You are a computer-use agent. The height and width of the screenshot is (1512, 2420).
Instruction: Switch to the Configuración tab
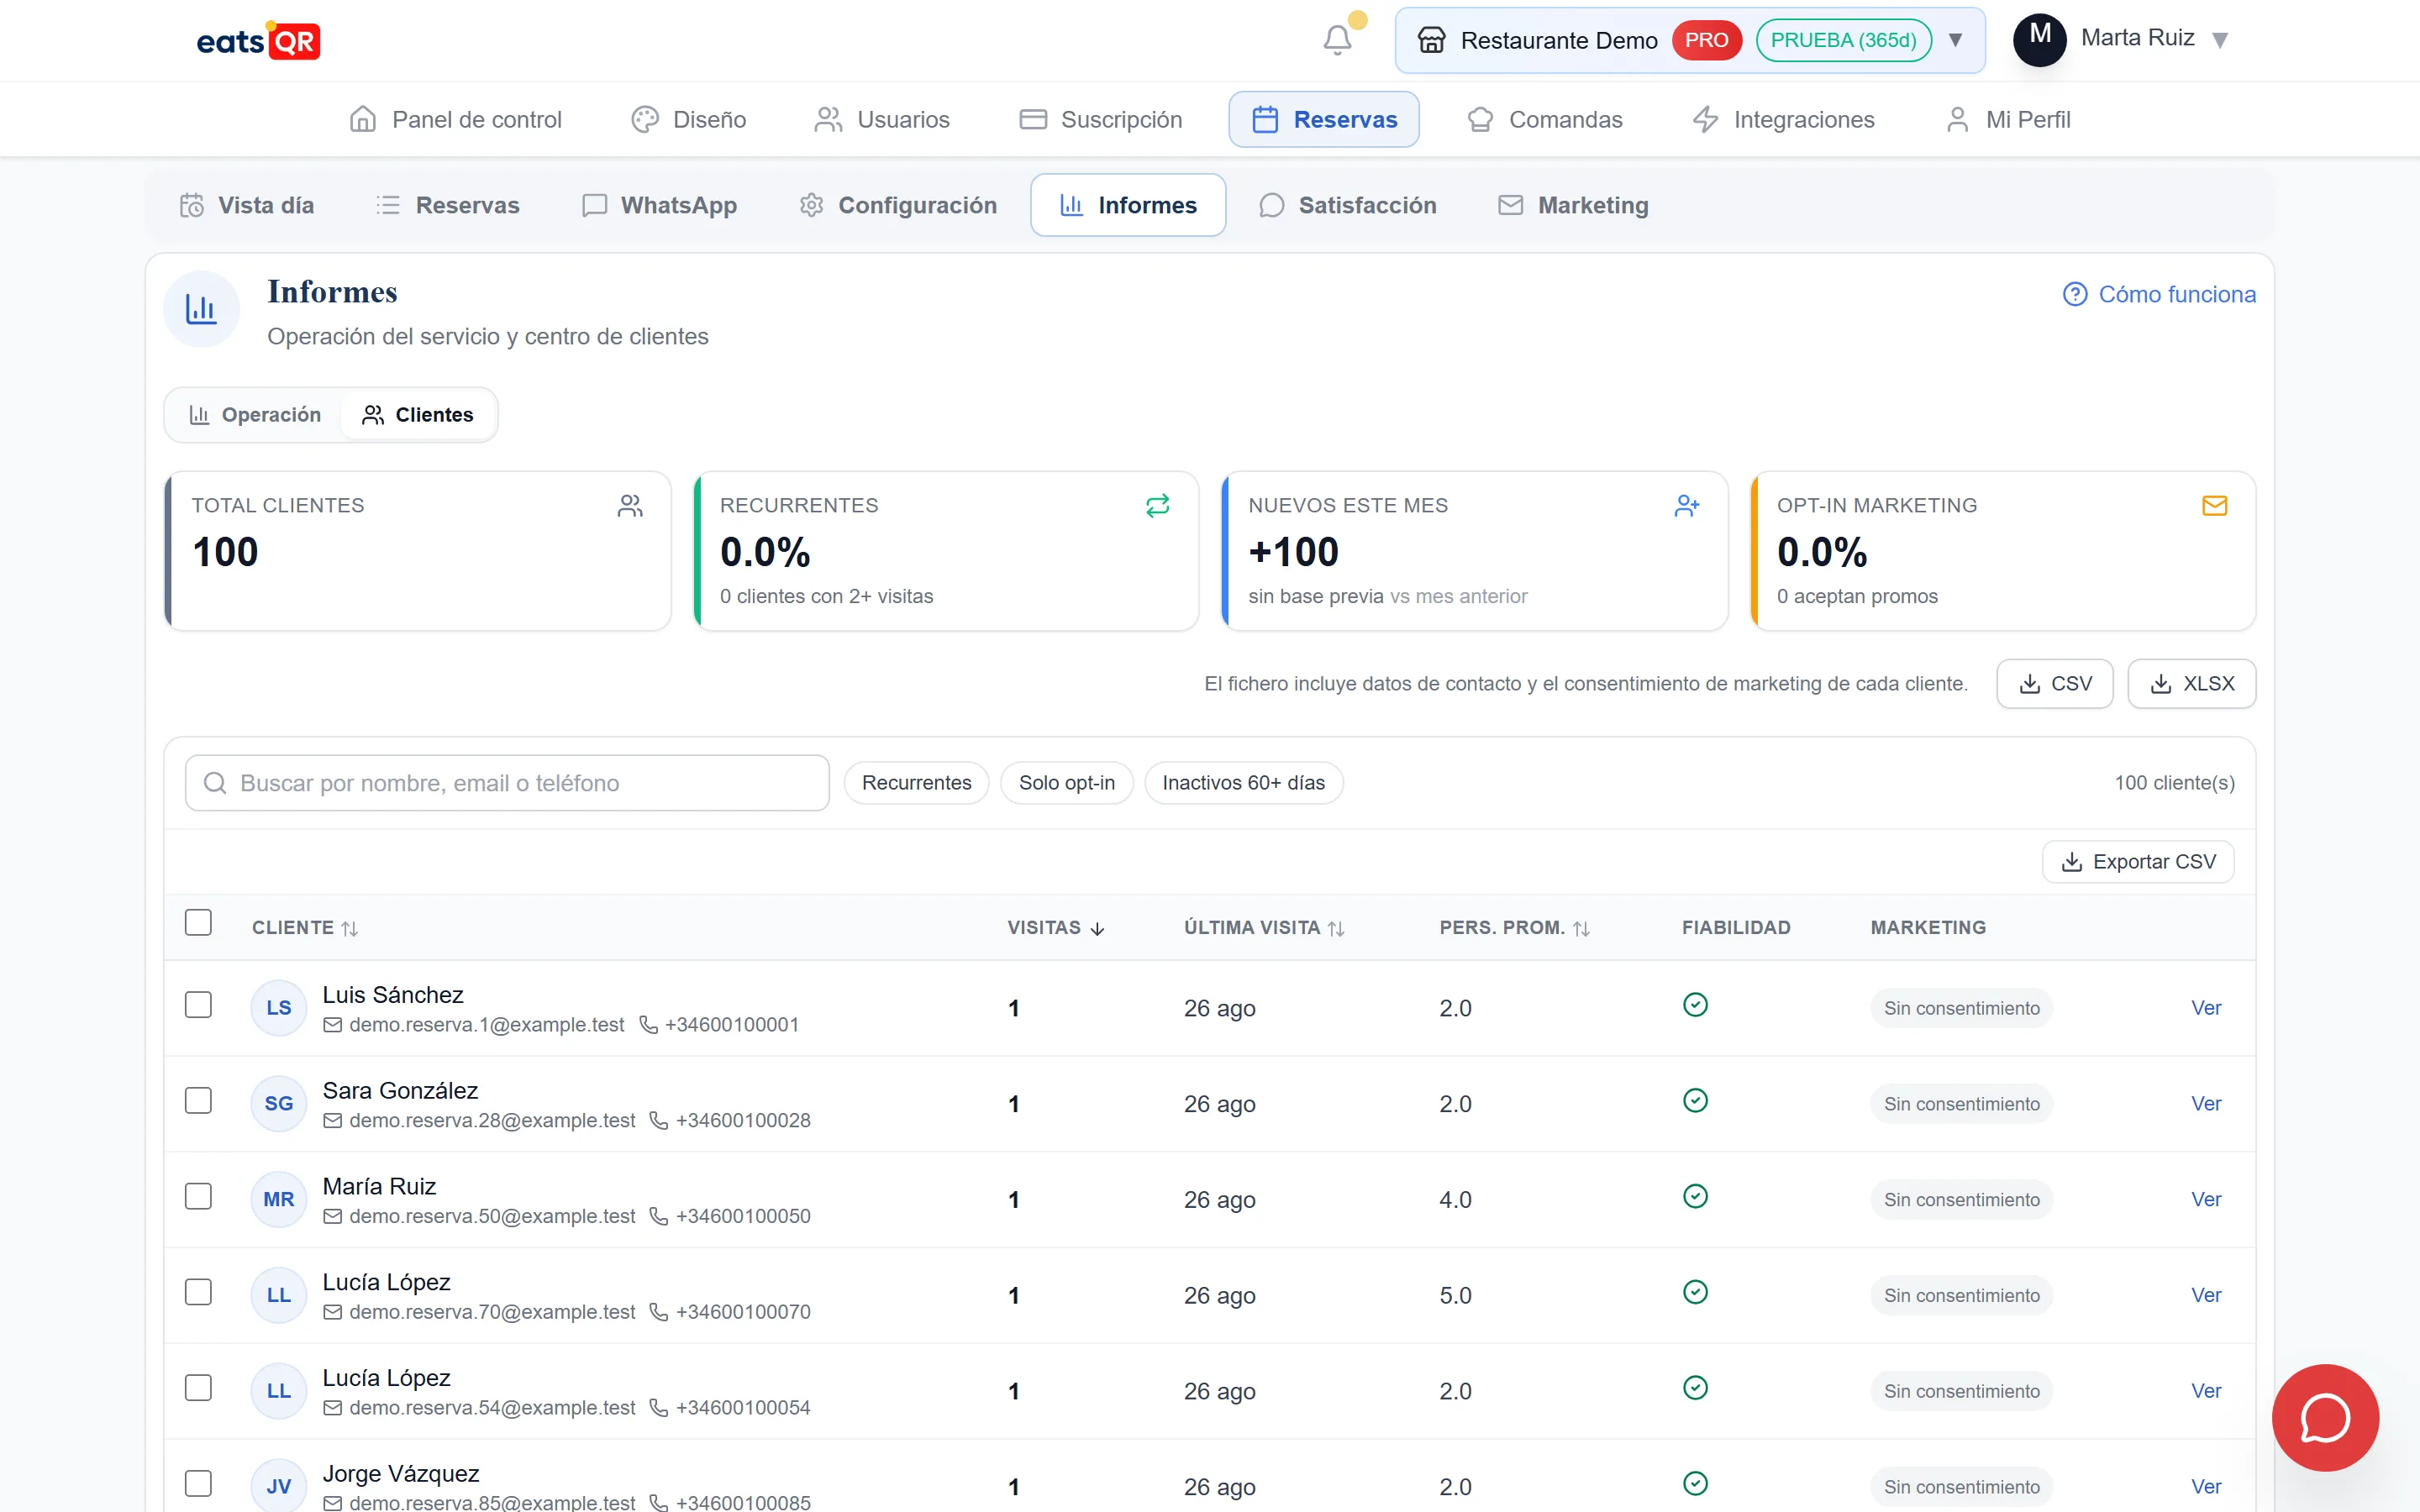(x=898, y=205)
